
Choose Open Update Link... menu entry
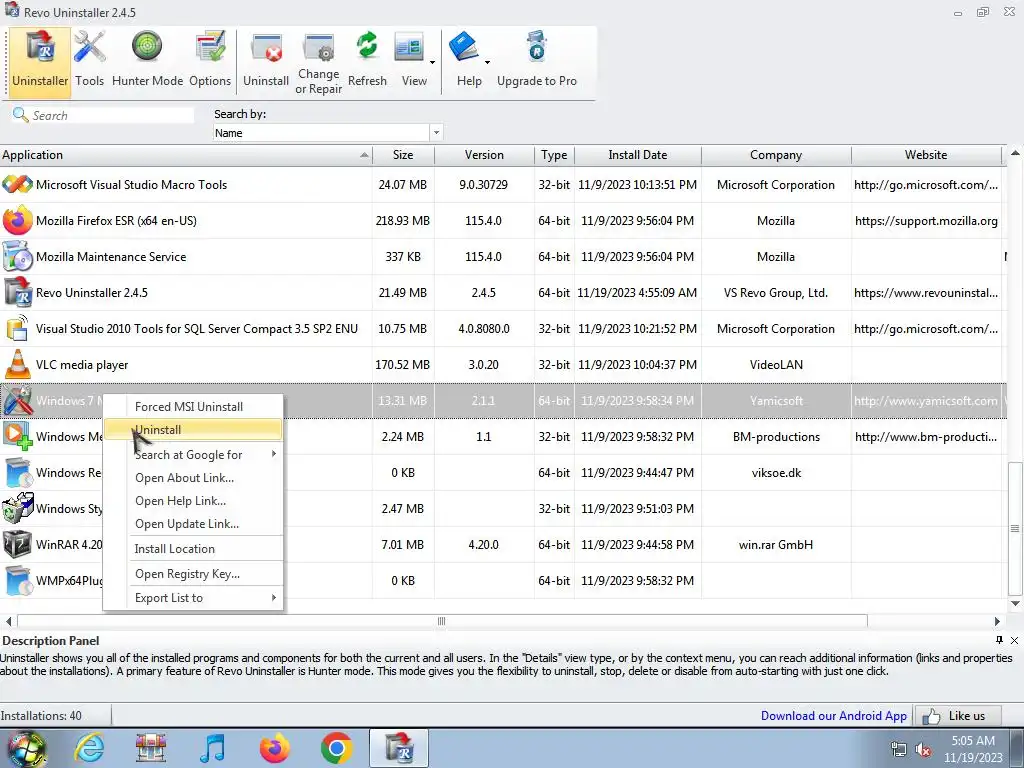193,524
